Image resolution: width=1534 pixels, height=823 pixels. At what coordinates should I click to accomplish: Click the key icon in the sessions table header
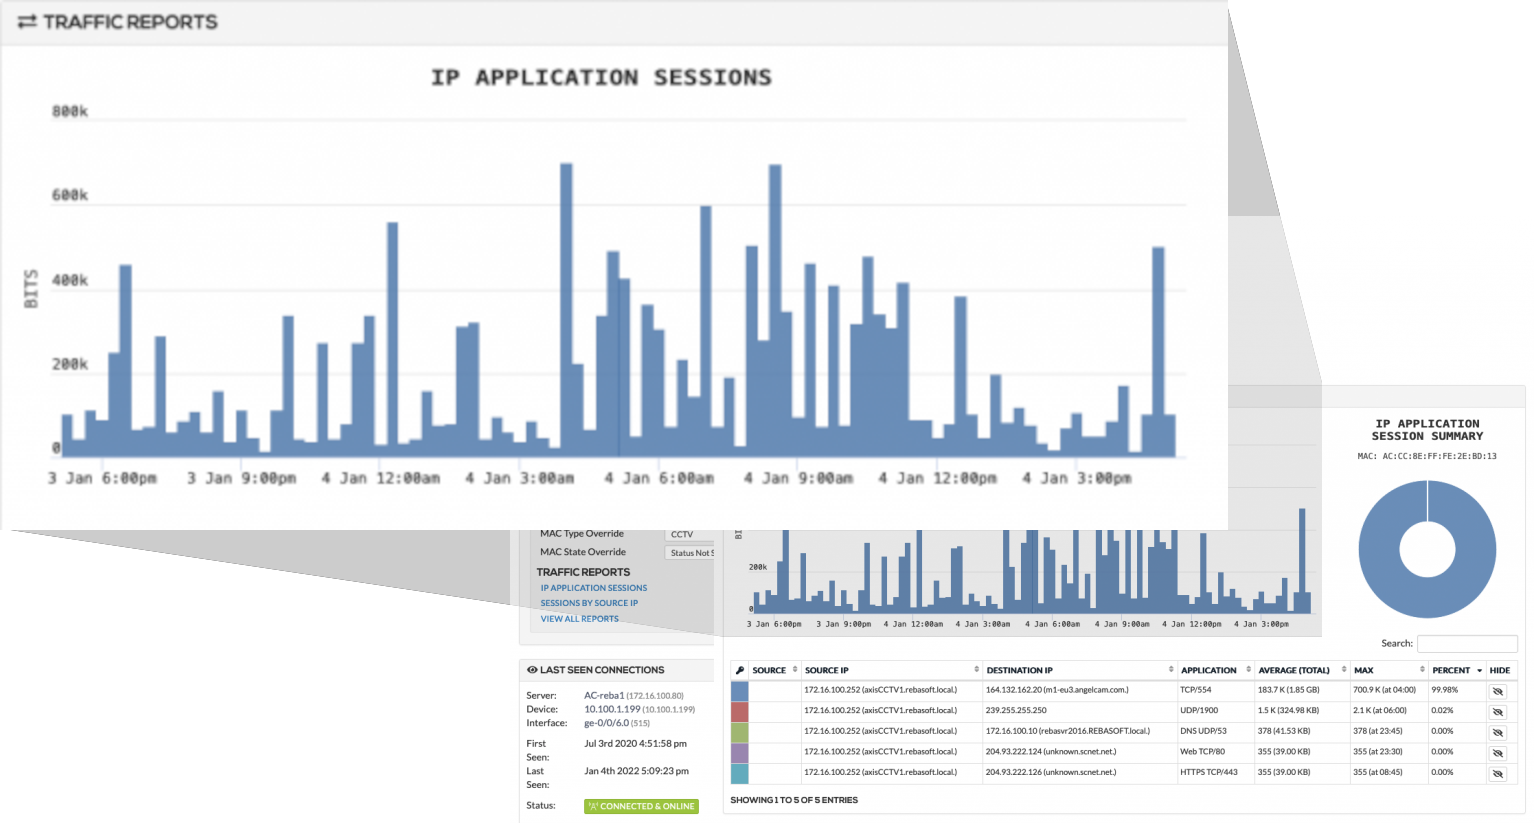click(x=741, y=670)
